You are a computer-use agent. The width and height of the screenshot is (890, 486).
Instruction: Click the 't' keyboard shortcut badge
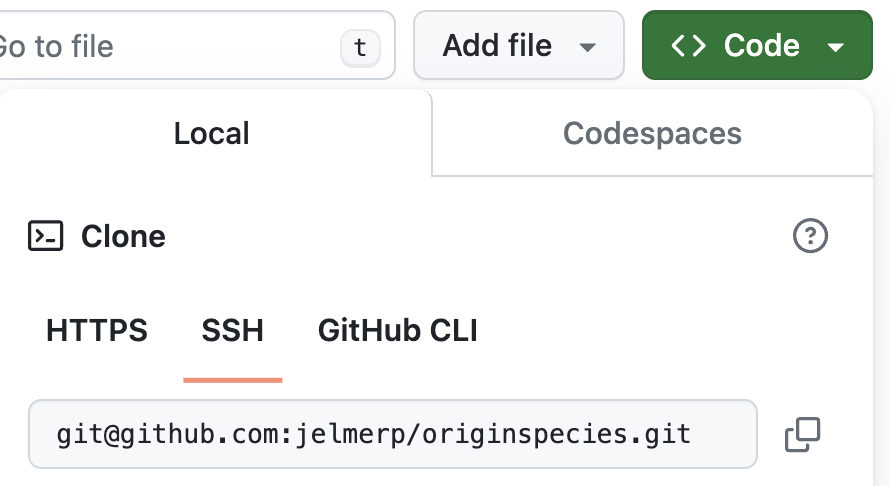click(x=360, y=46)
